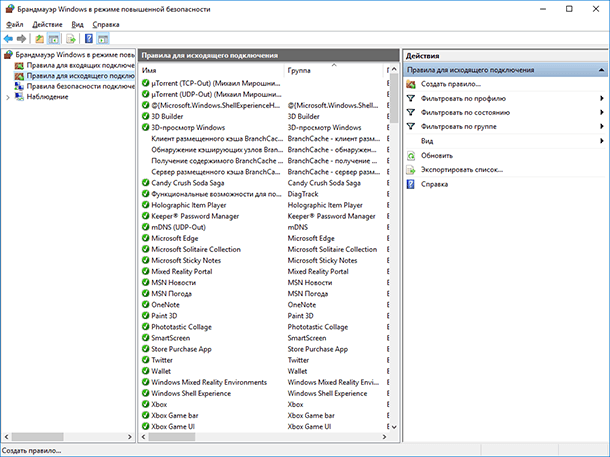Screen dimensions: 610x457
Task: Select Keeper Password Manager rule name
Action: coord(195,216)
